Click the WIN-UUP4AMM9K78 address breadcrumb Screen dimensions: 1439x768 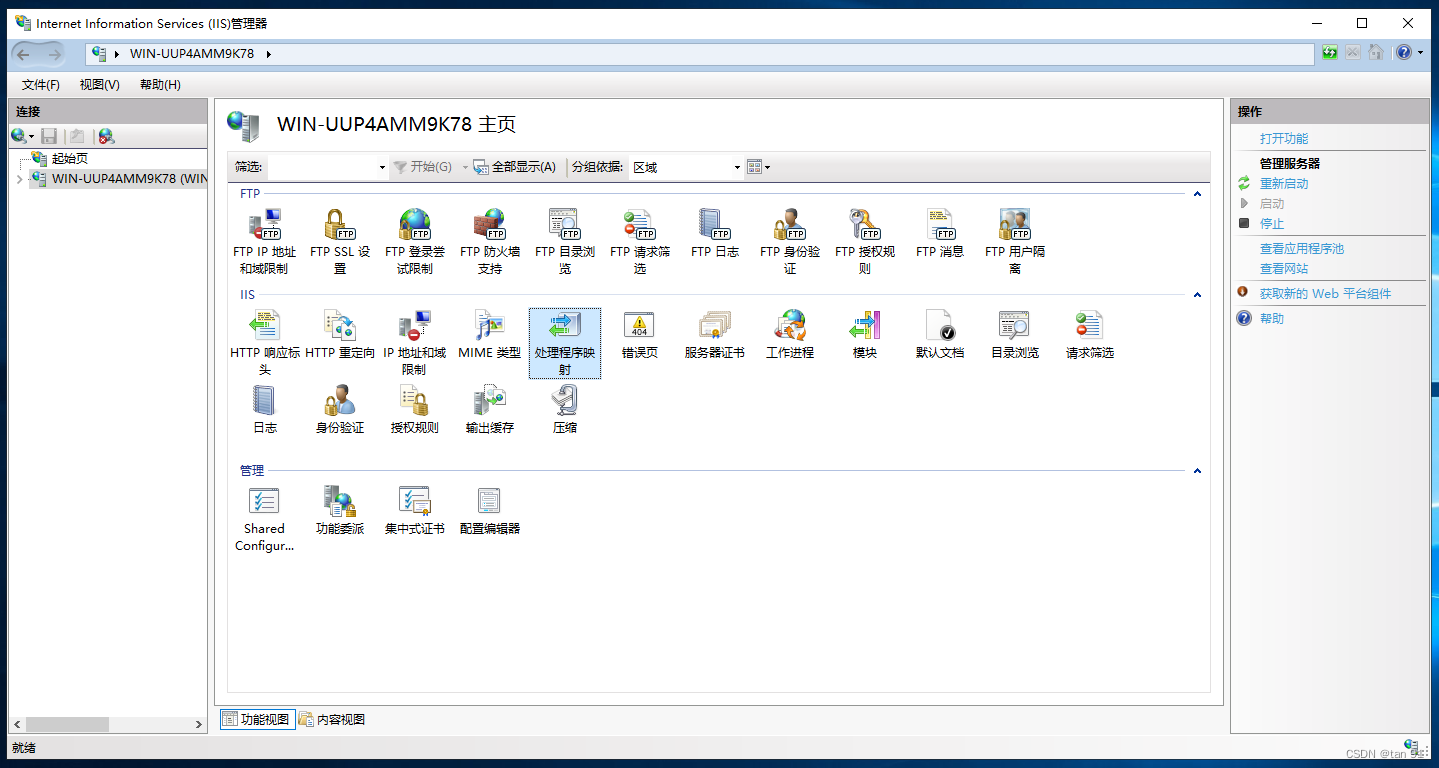coord(192,53)
